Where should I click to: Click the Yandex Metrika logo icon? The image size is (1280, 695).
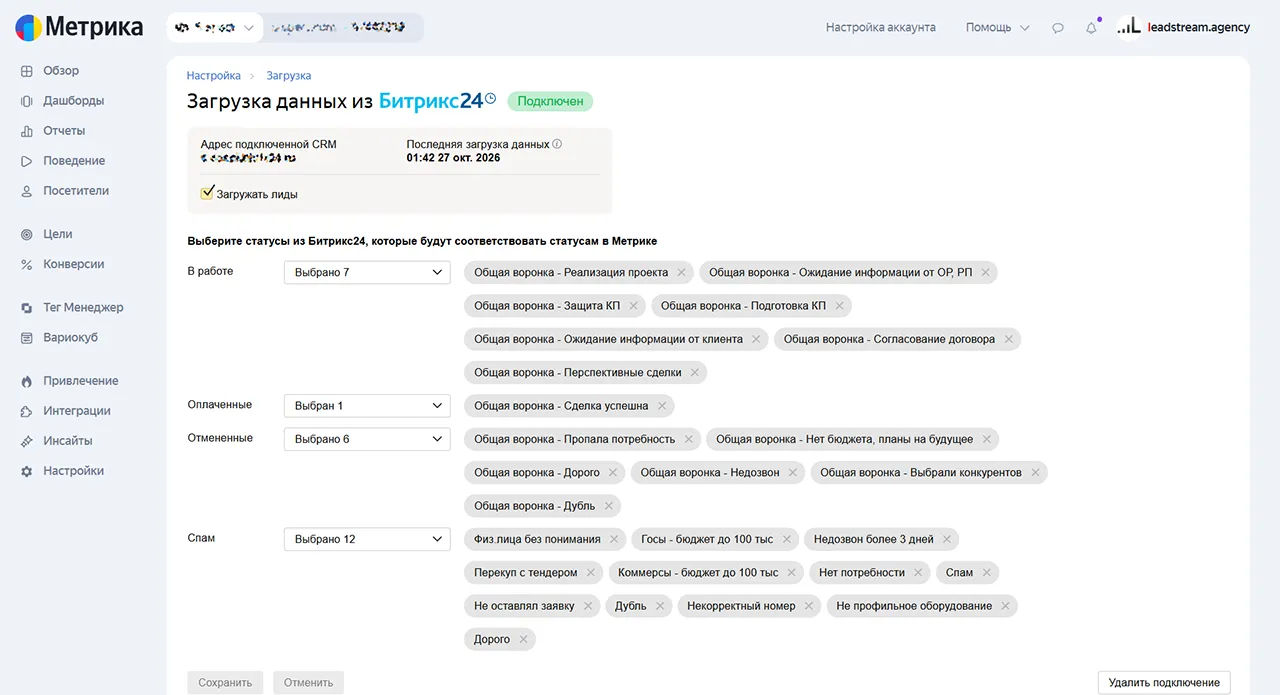tap(29, 27)
